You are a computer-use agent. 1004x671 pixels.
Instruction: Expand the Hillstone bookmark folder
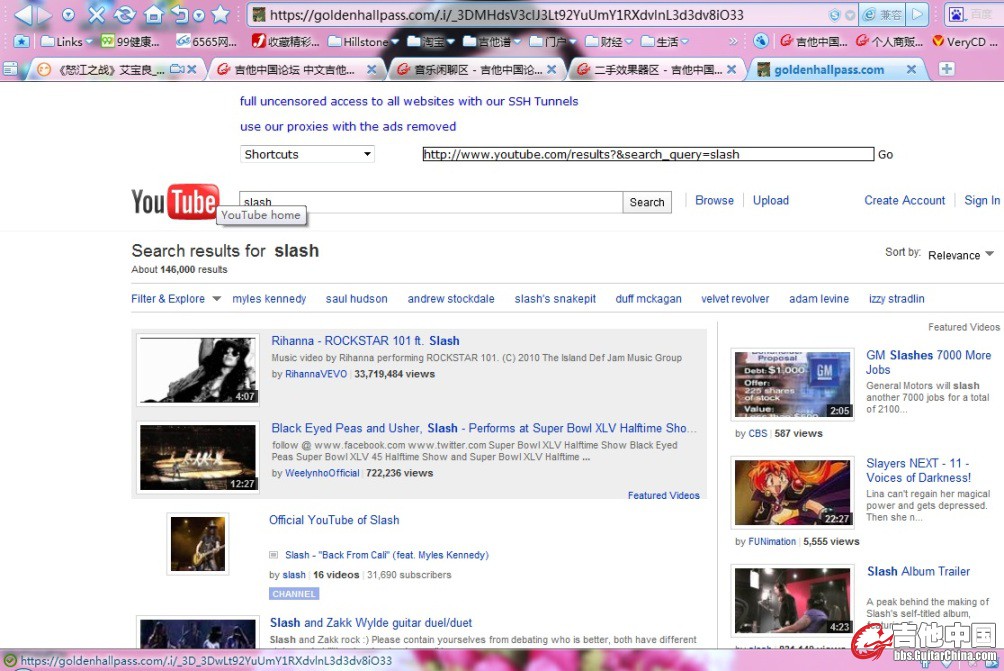pos(363,42)
